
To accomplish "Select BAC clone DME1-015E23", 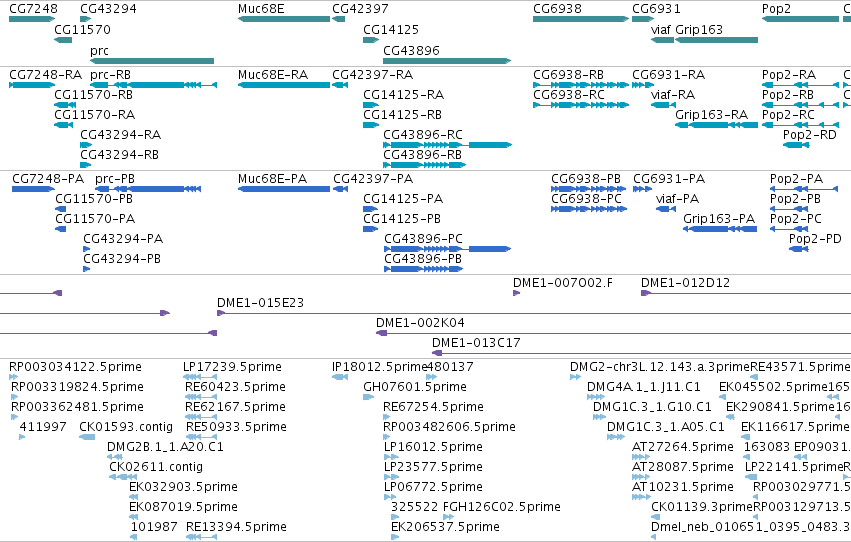I will click(x=534, y=314).
